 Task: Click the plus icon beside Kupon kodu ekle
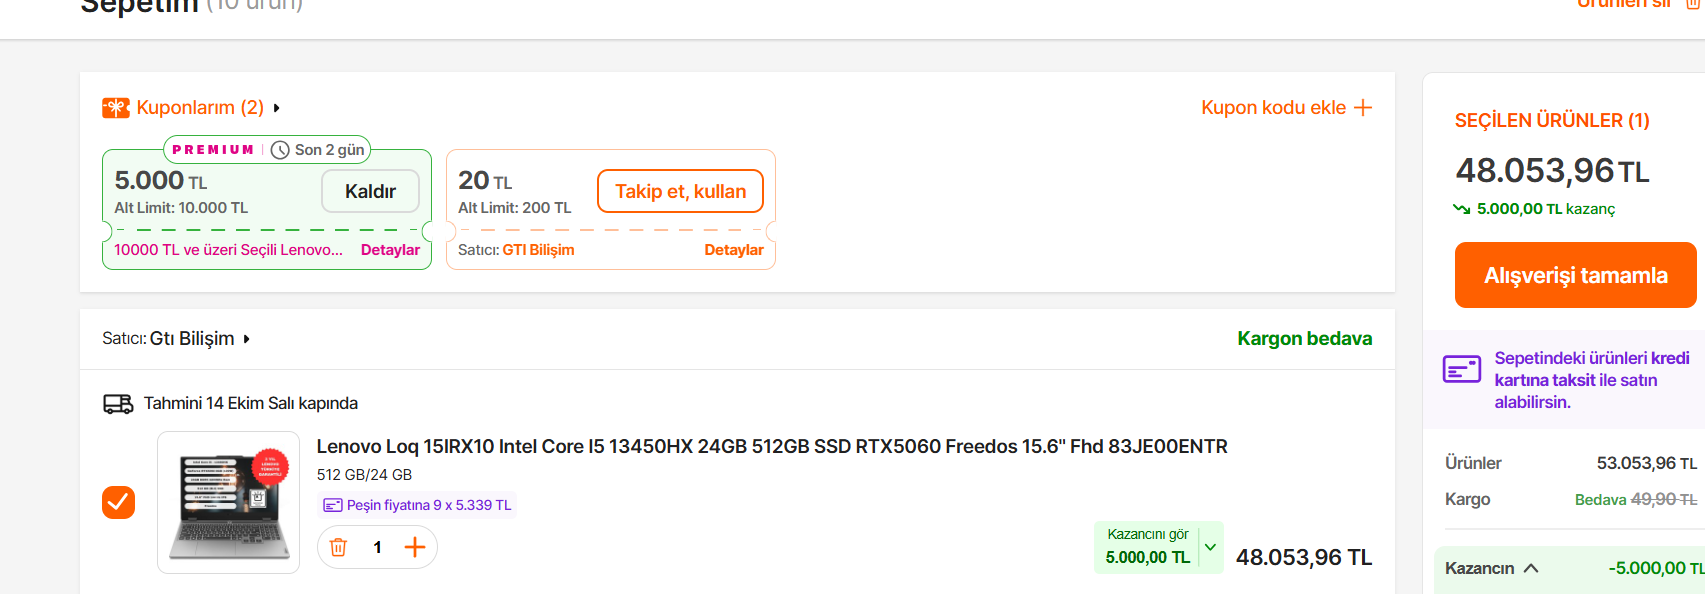1363,107
